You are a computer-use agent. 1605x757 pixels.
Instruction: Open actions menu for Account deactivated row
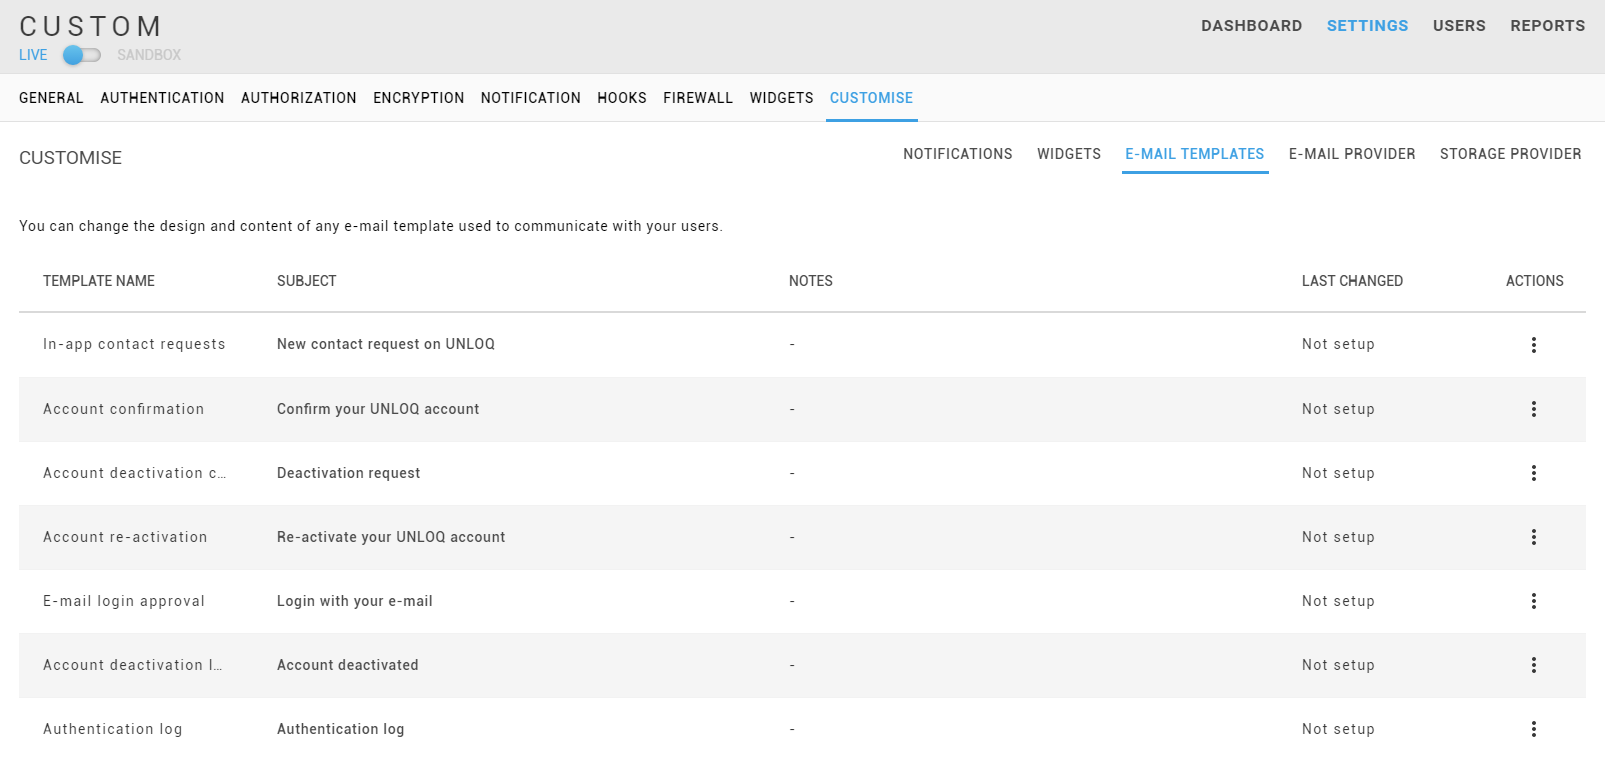click(x=1533, y=665)
